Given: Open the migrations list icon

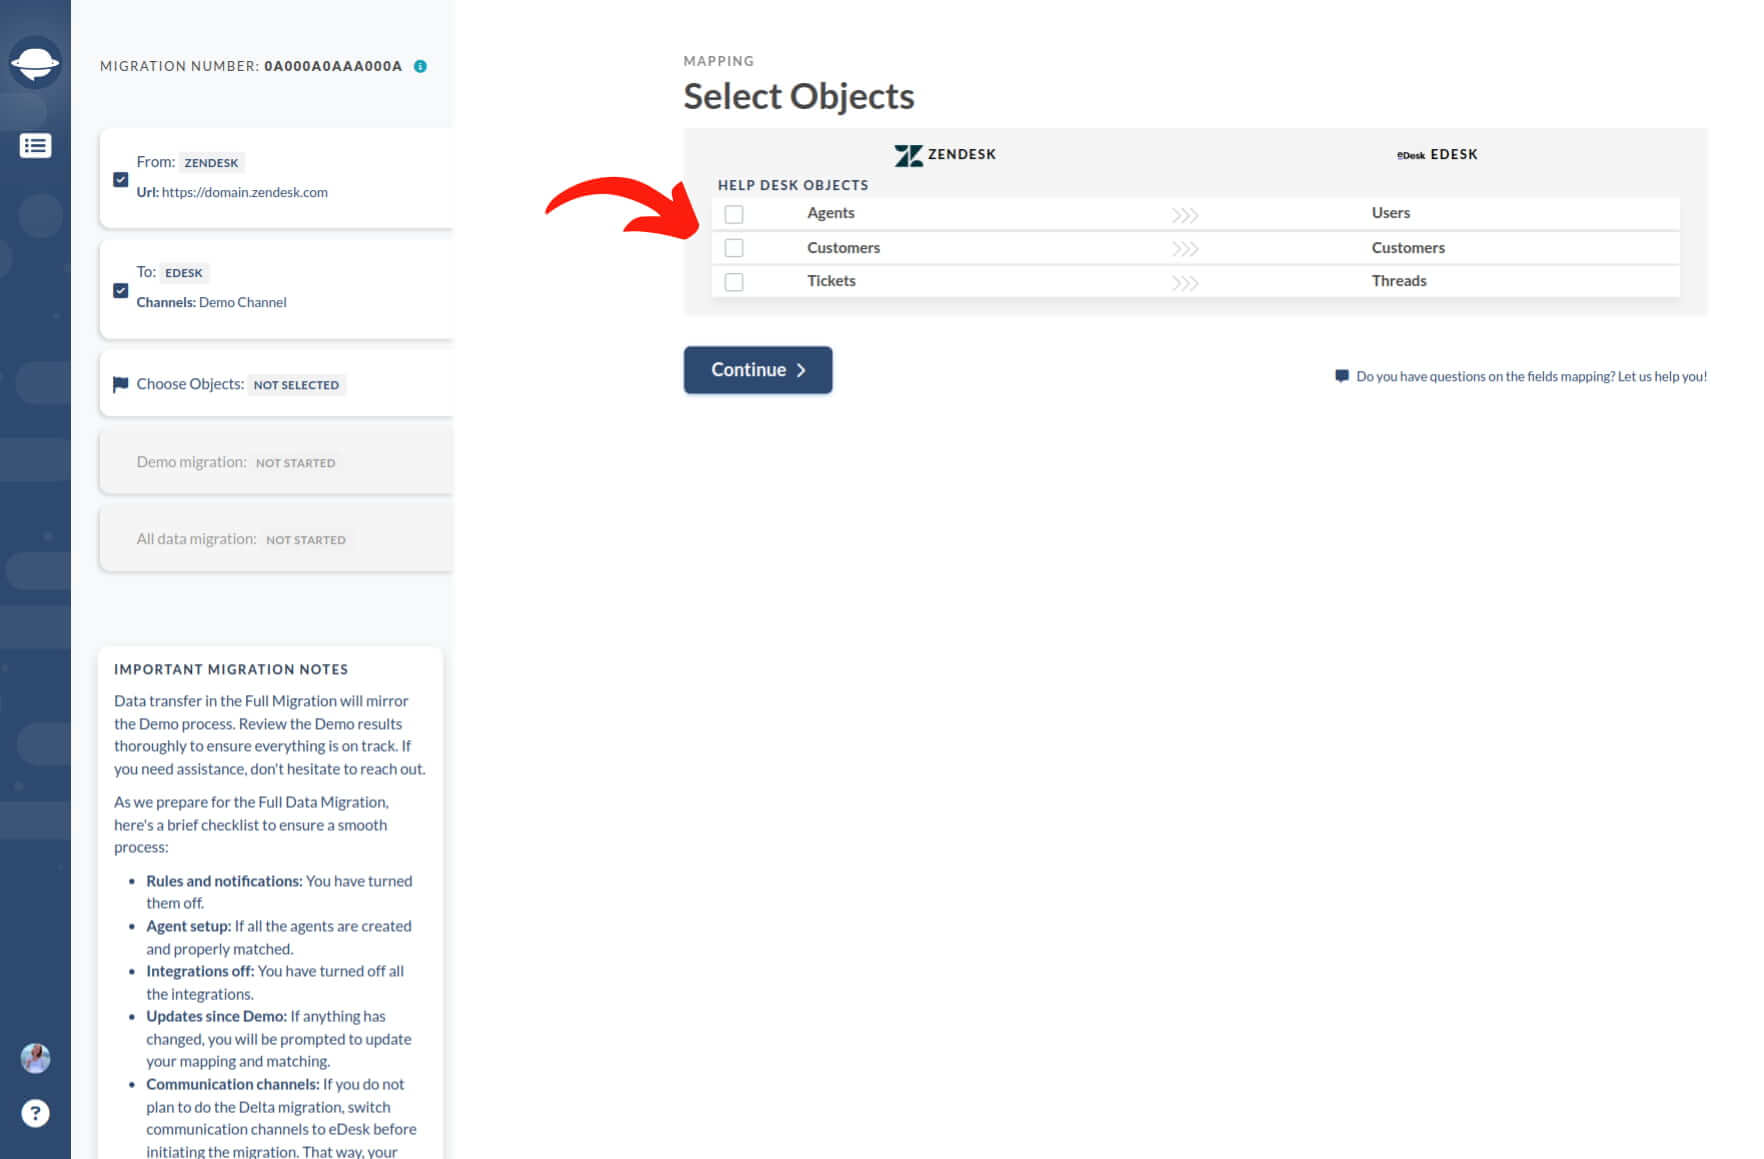Looking at the screenshot, I should tap(35, 146).
